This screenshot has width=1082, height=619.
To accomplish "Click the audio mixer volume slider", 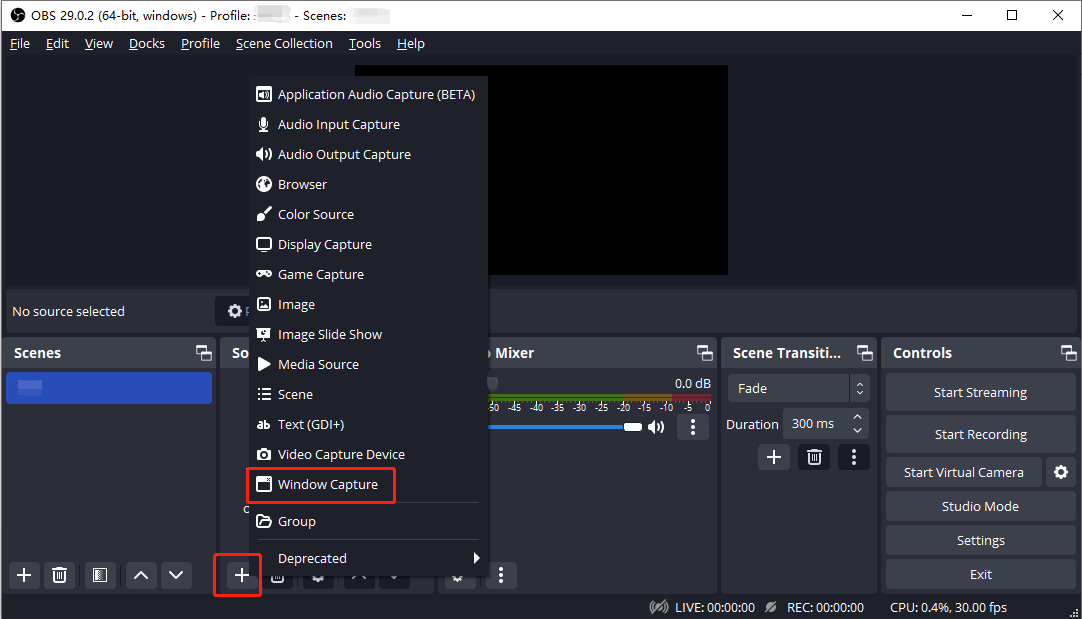I will 565,427.
